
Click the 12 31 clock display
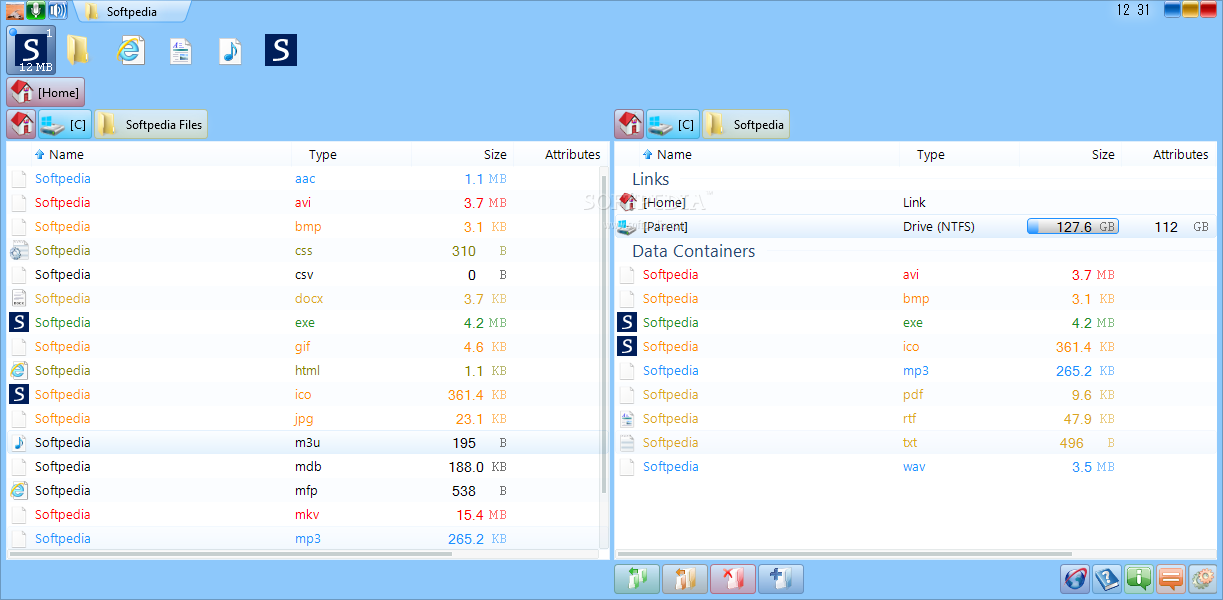click(x=1134, y=10)
